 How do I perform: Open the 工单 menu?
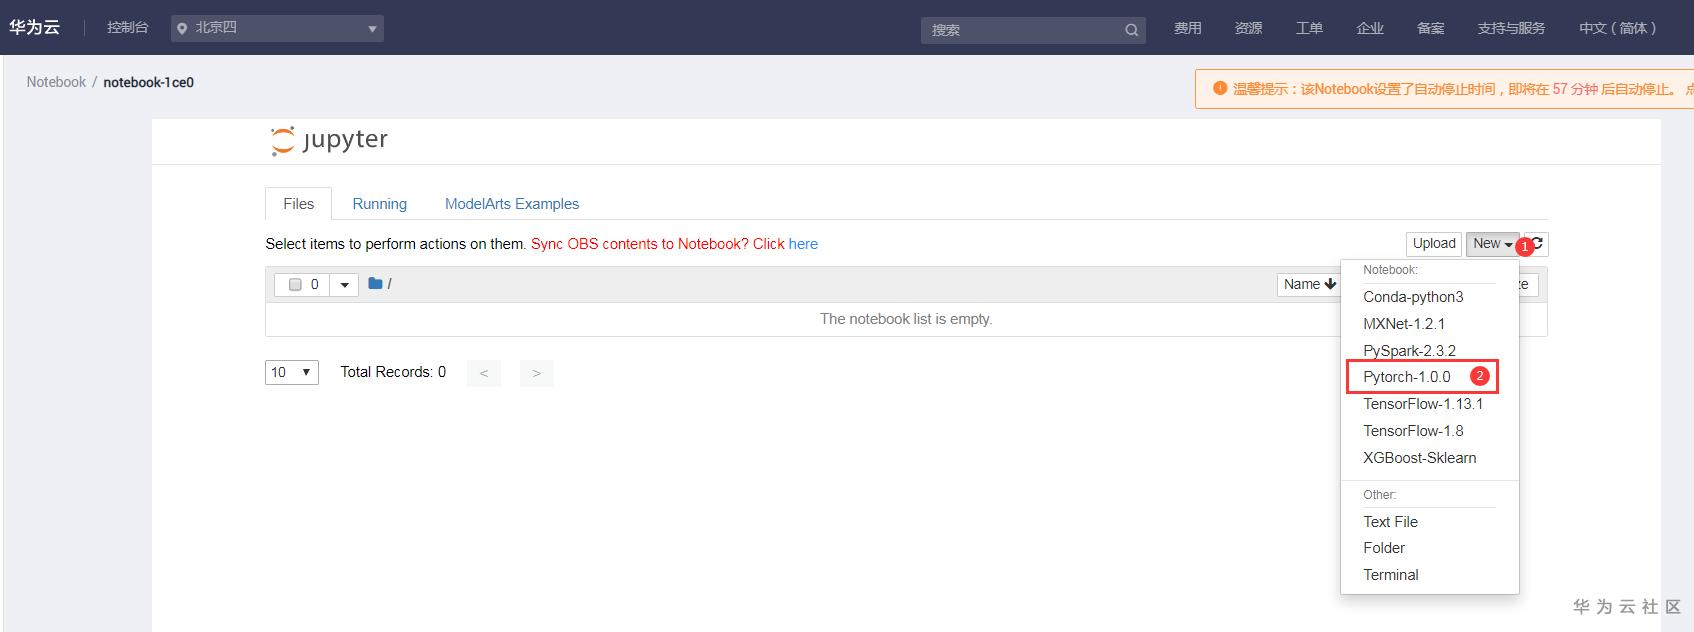tap(1309, 28)
